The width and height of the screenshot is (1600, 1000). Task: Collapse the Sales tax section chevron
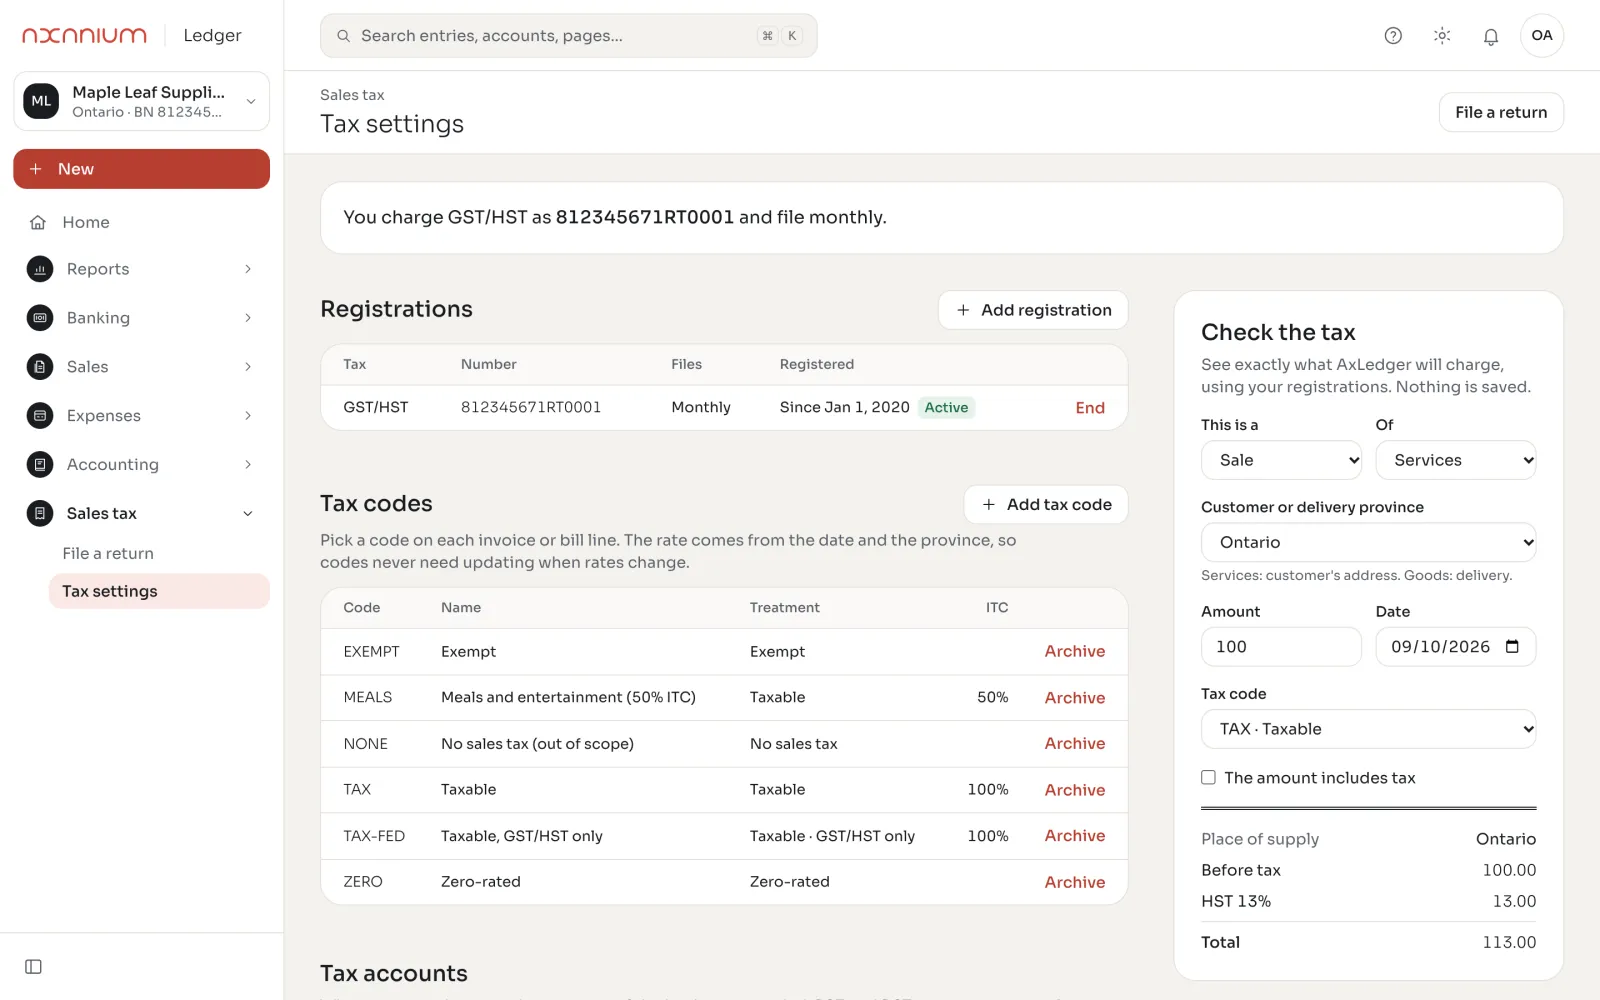(248, 514)
